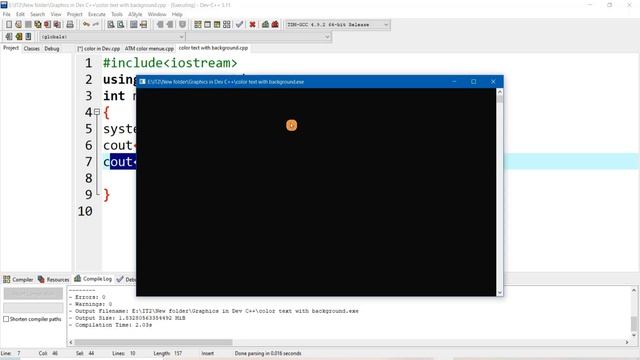Image resolution: width=640 pixels, height=360 pixels.
Task: Click the Unindent toolbar icon
Action: [170, 24]
